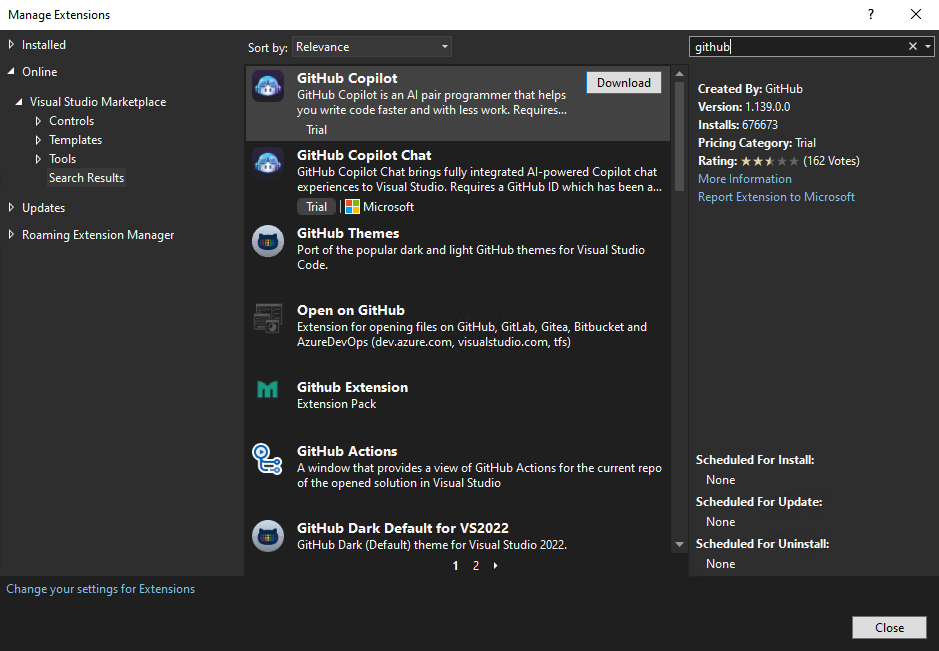Expand the Tools node

pos(38,159)
